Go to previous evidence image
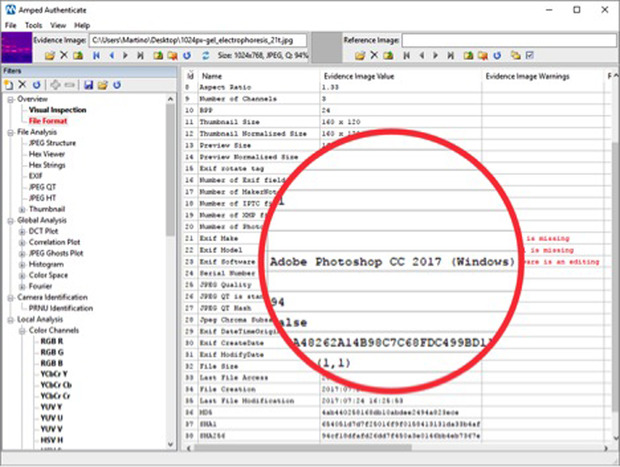The image size is (620, 467). 112,55
